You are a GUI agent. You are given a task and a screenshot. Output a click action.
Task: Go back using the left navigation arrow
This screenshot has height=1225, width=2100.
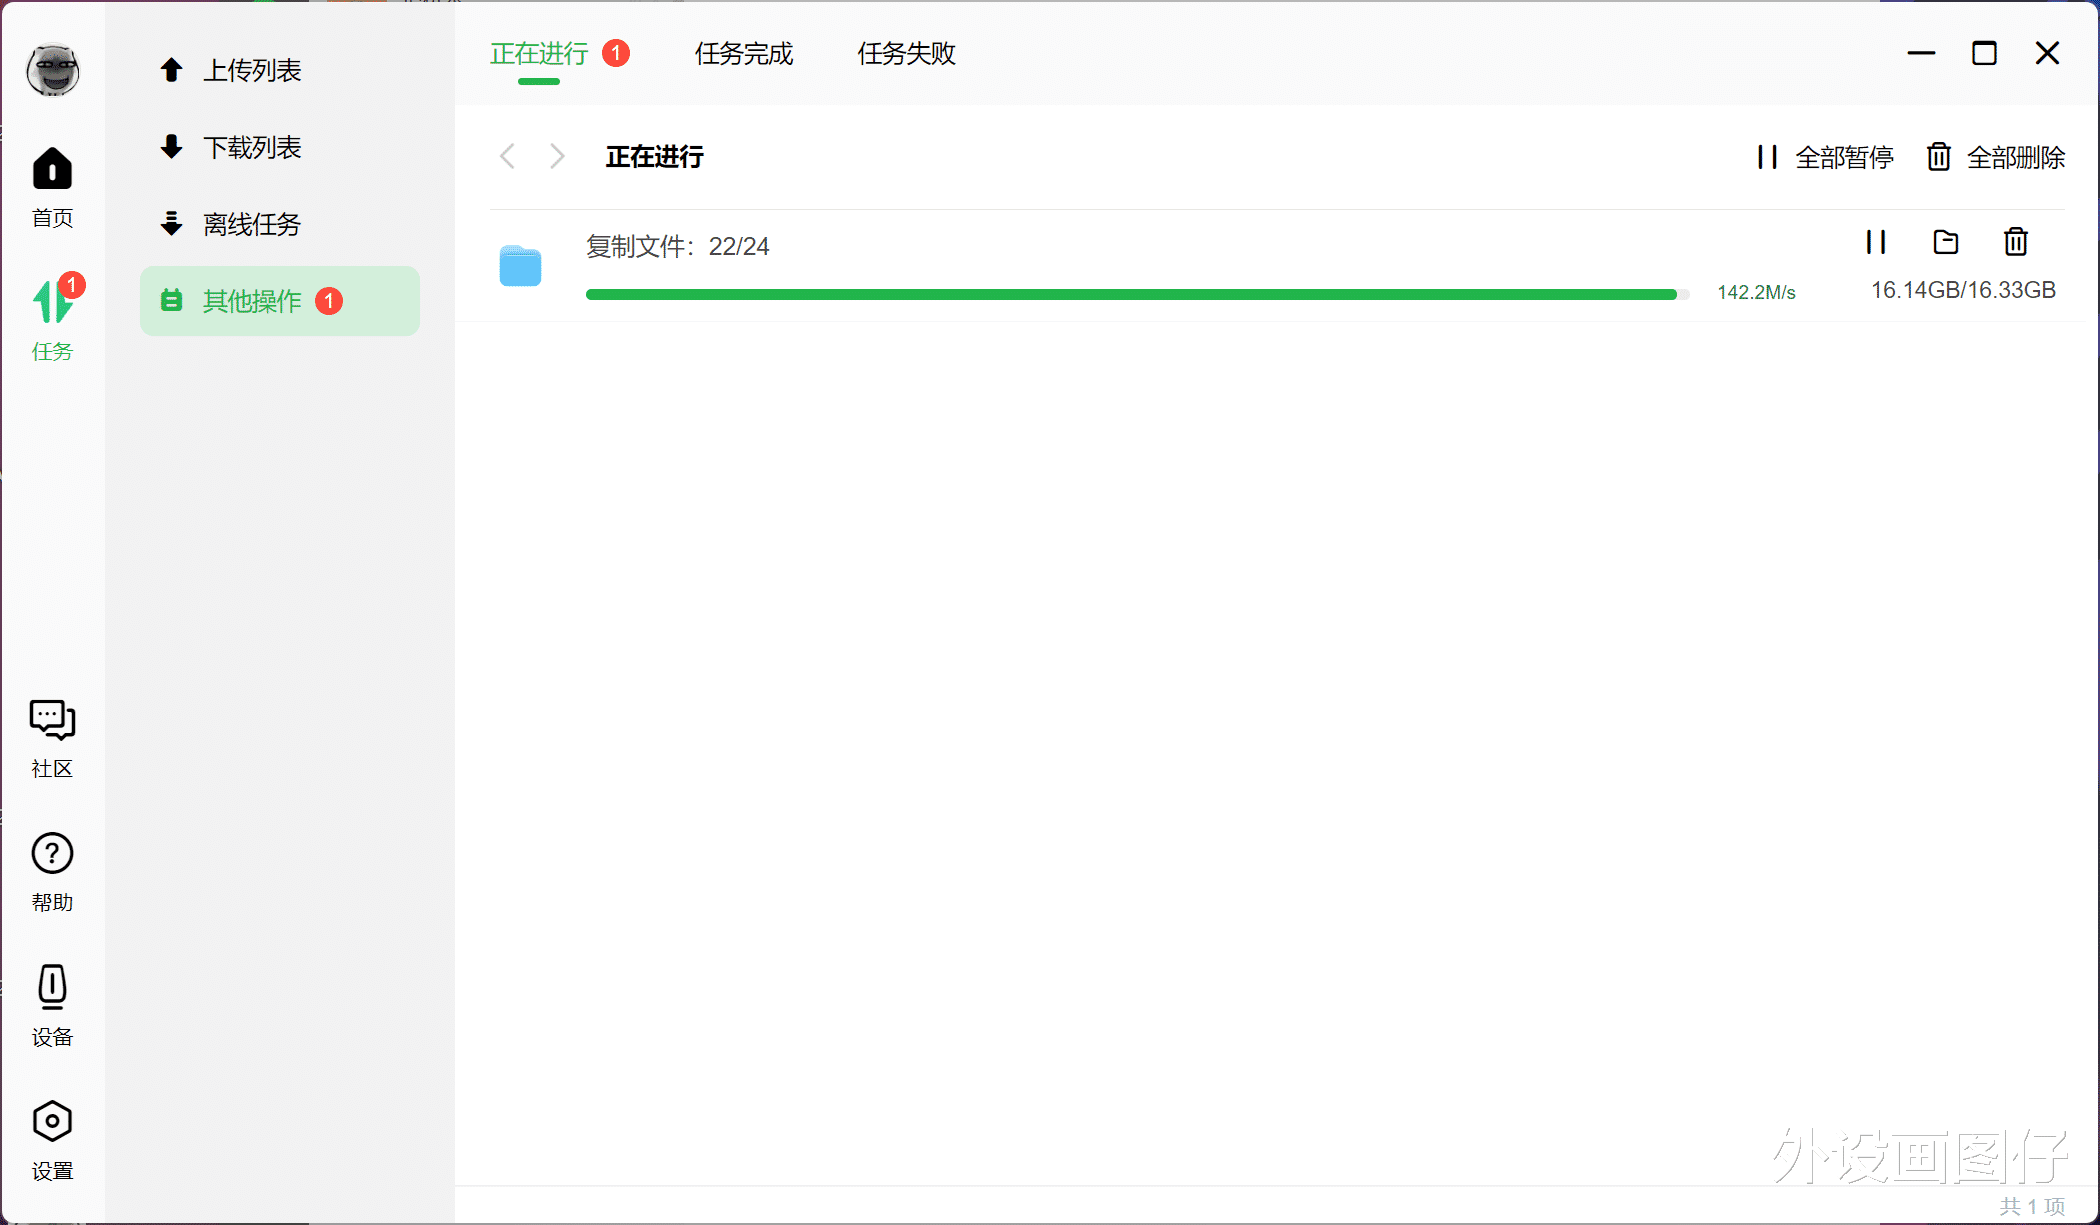click(508, 156)
